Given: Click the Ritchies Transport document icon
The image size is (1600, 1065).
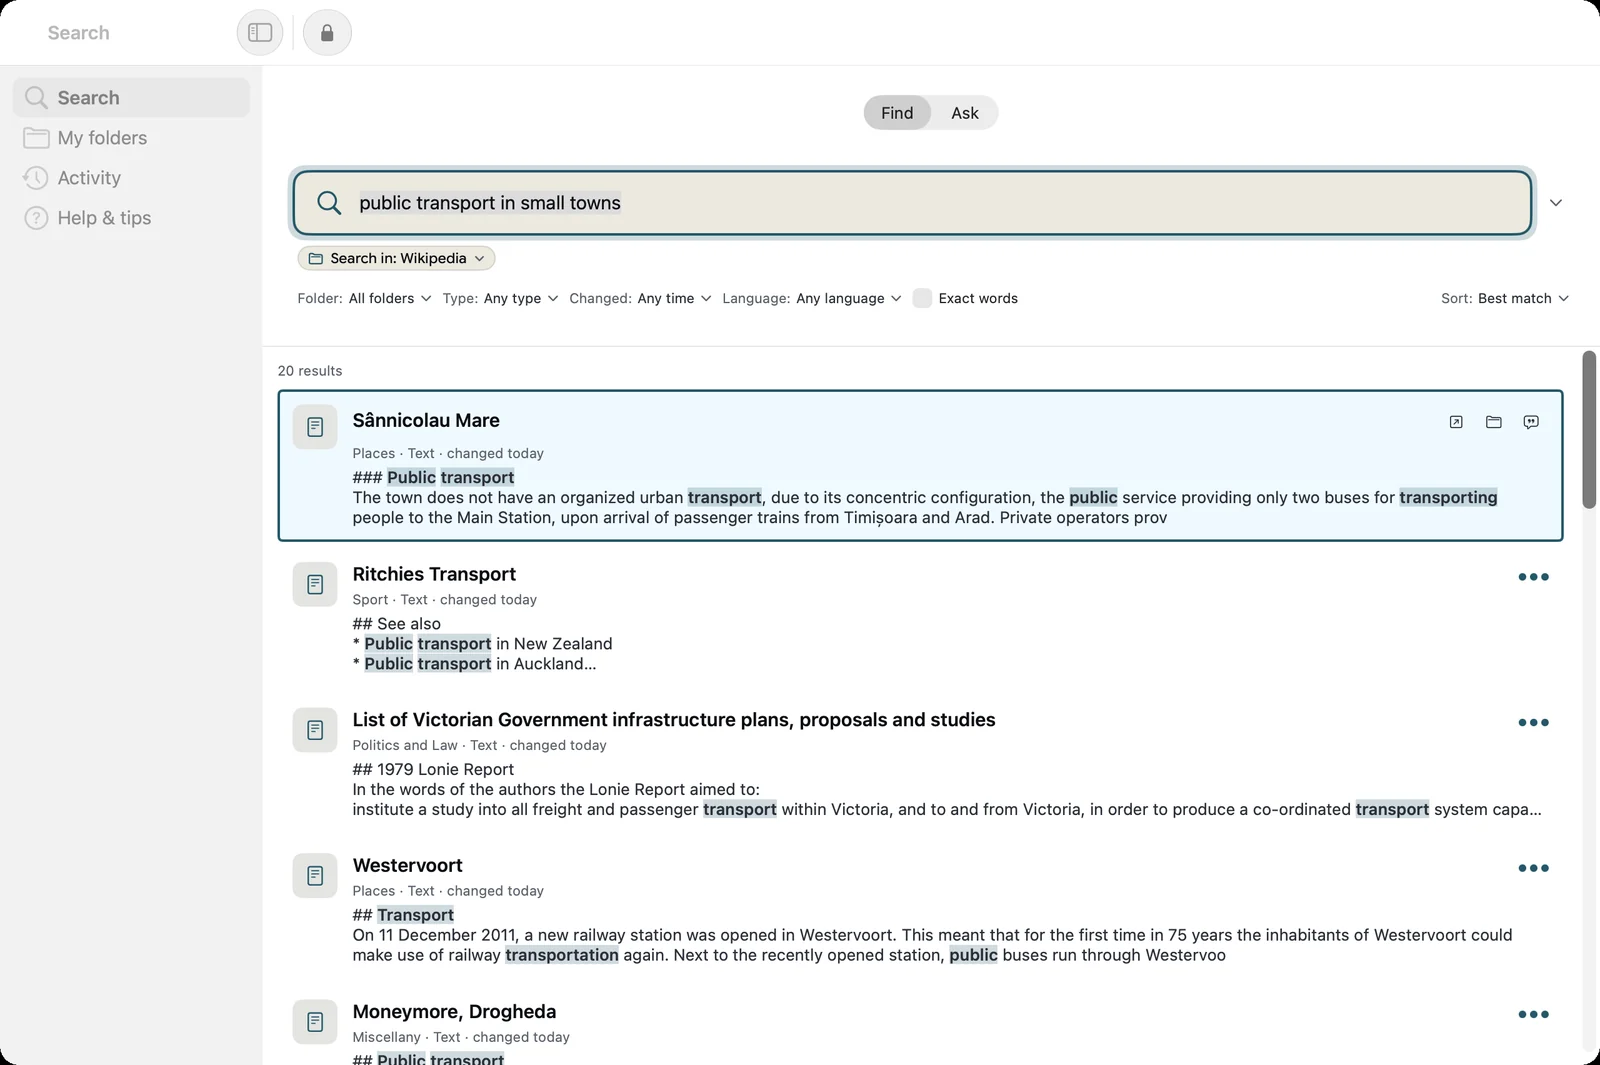Looking at the screenshot, I should click(315, 584).
